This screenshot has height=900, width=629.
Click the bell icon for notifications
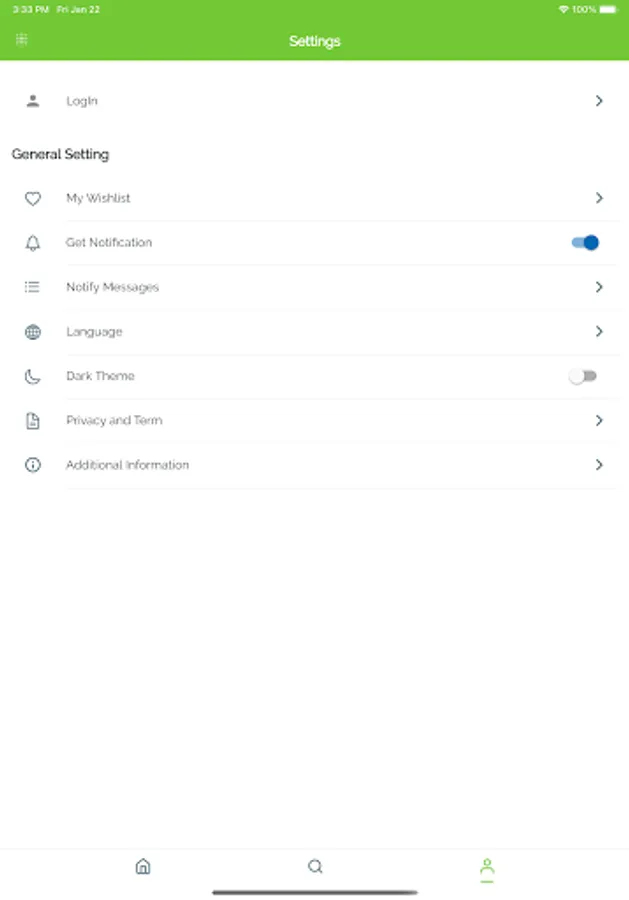point(33,243)
